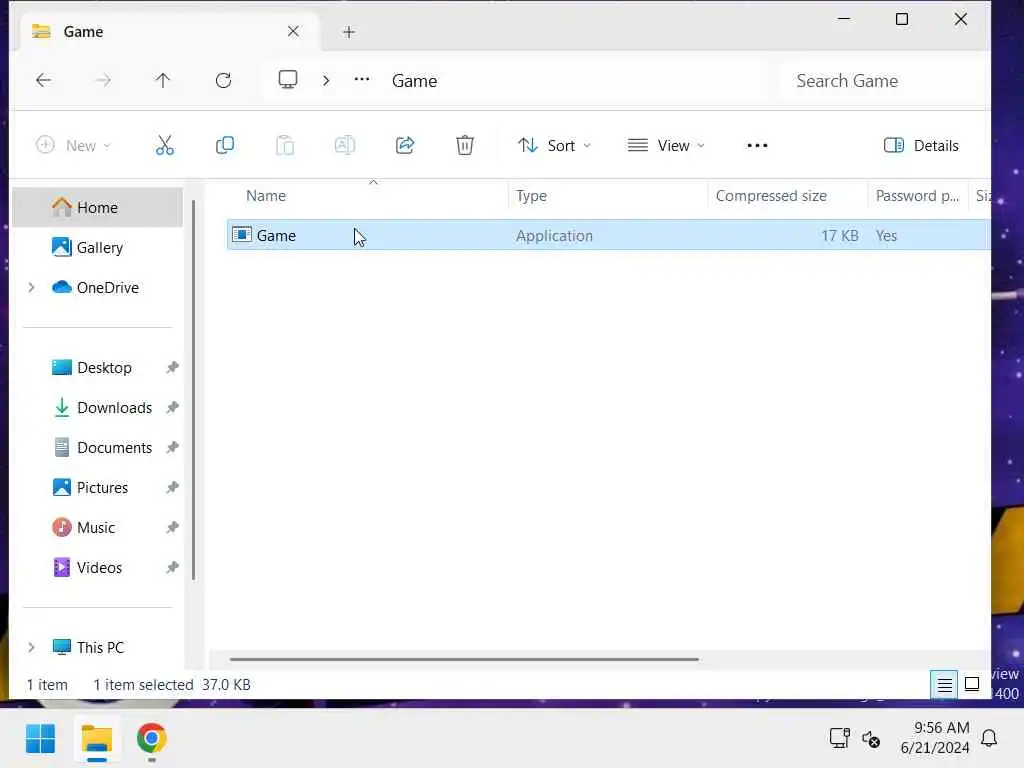Click the Paste toolbar icon
The image size is (1024, 768).
click(x=285, y=145)
